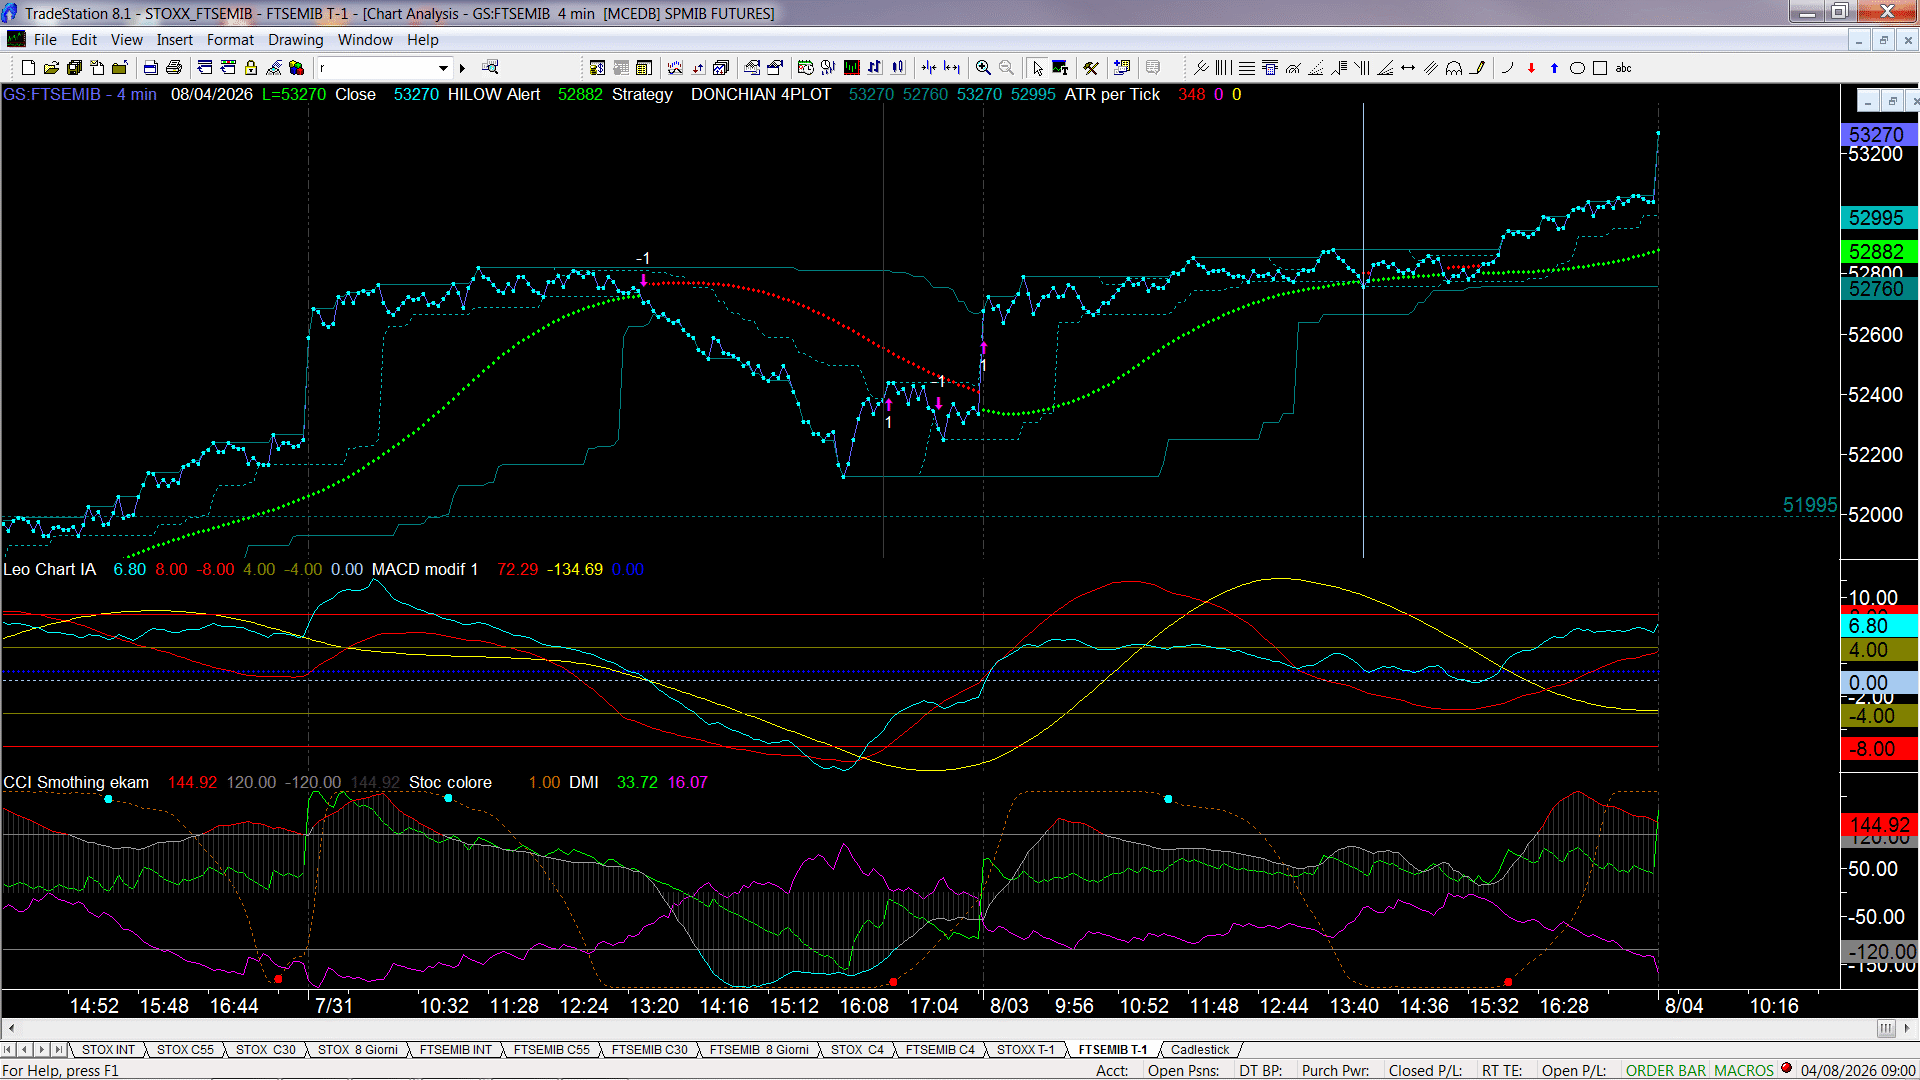This screenshot has height=1080, width=1920.
Task: Switch to the FTSEMIB INT tab
Action: click(x=456, y=1050)
